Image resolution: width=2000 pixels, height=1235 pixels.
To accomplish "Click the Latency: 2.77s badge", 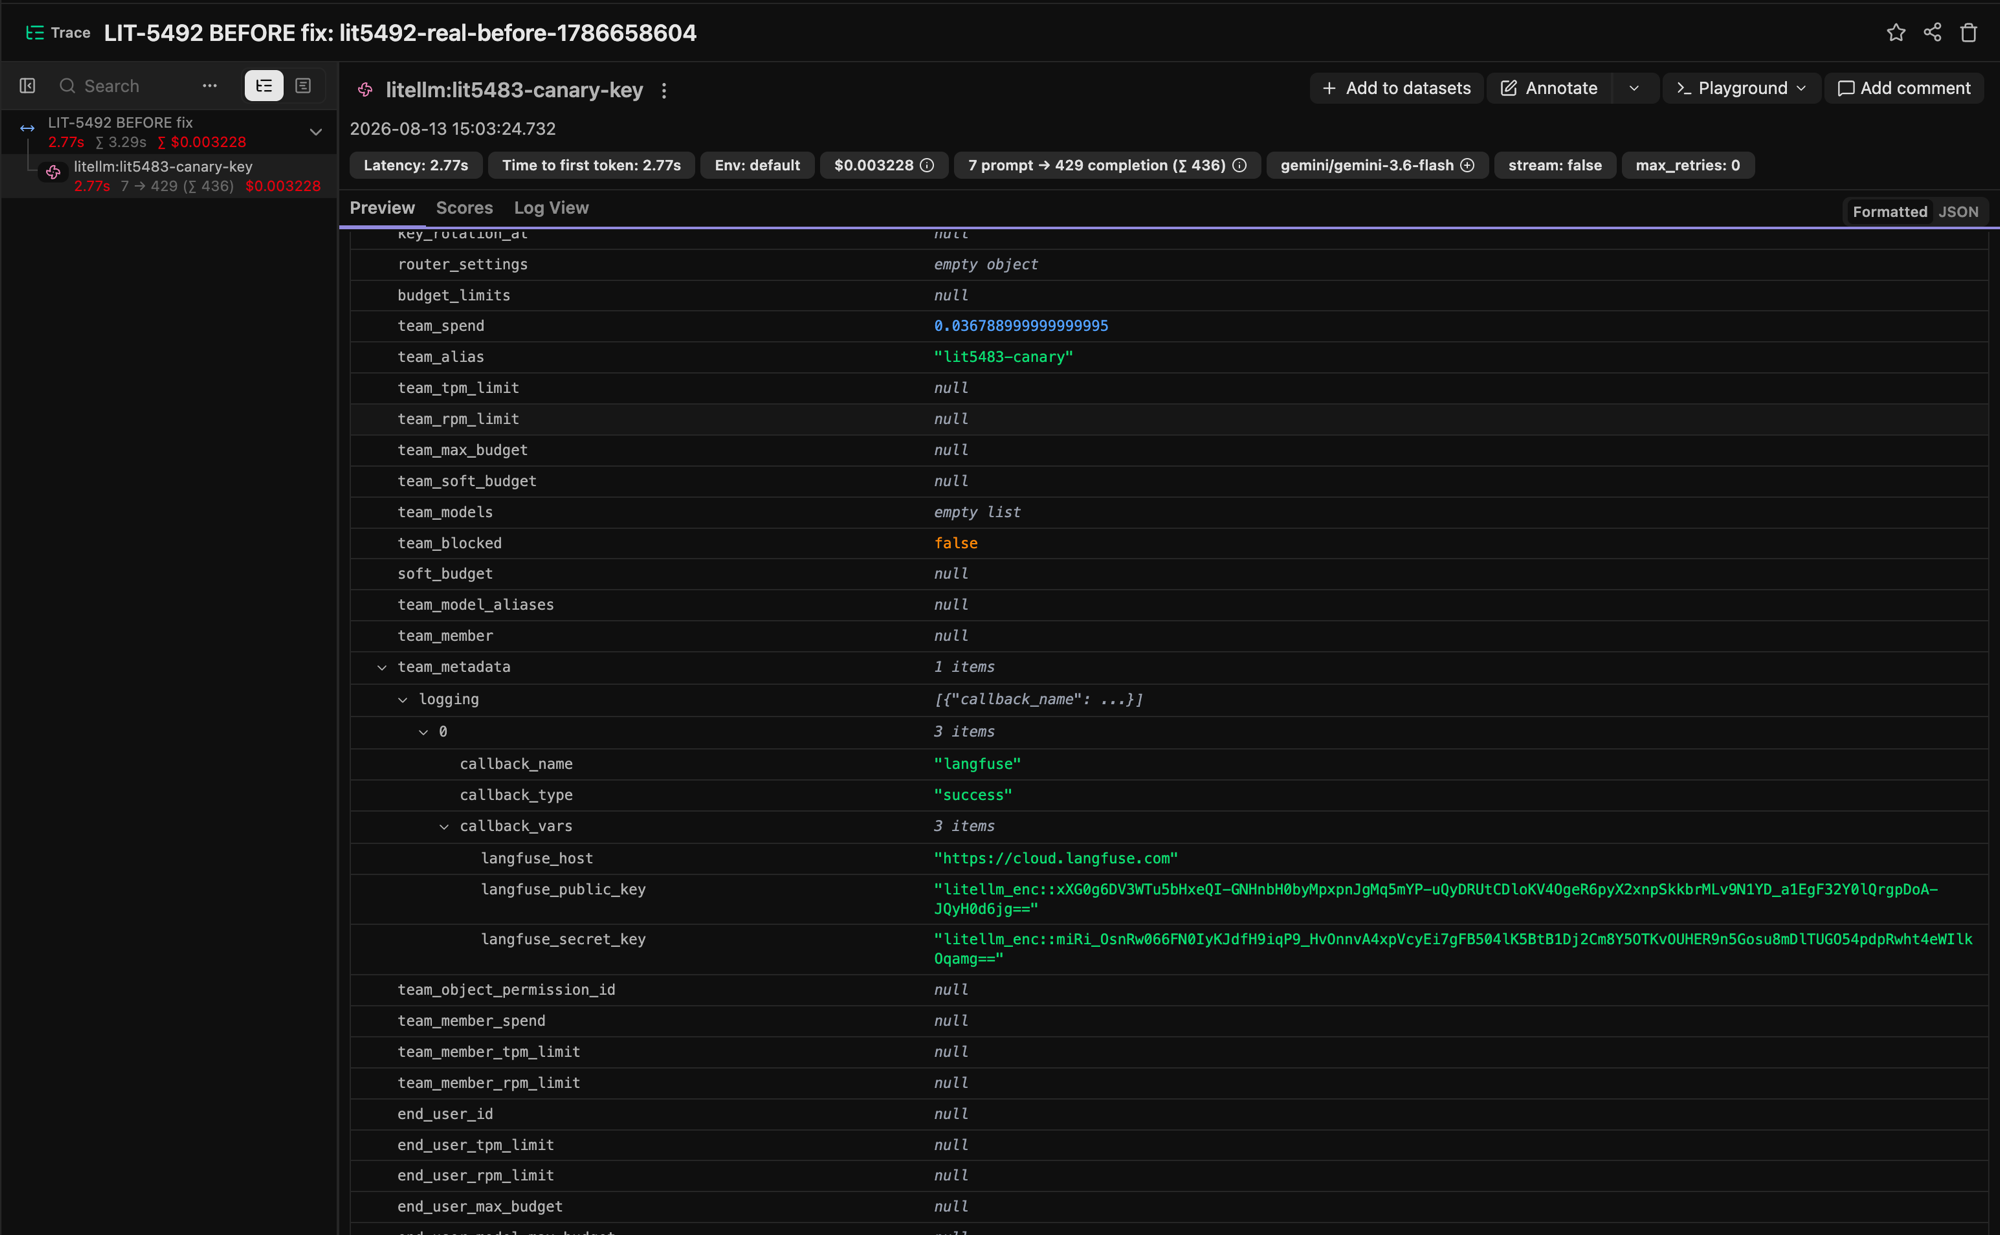I will pos(416,165).
